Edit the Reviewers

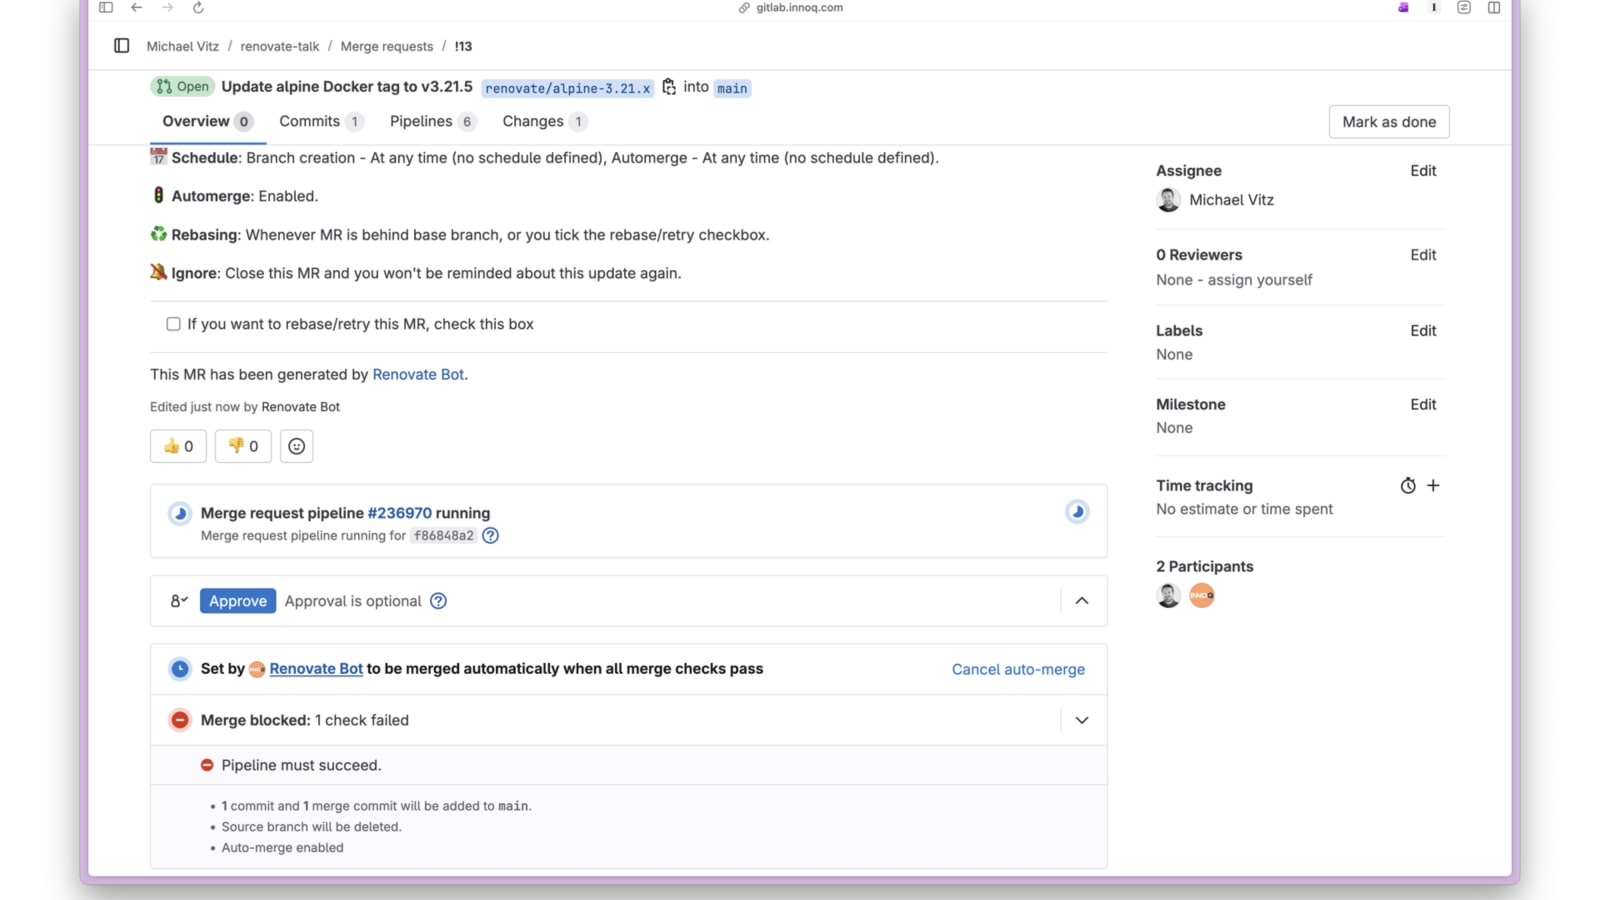[x=1423, y=255]
